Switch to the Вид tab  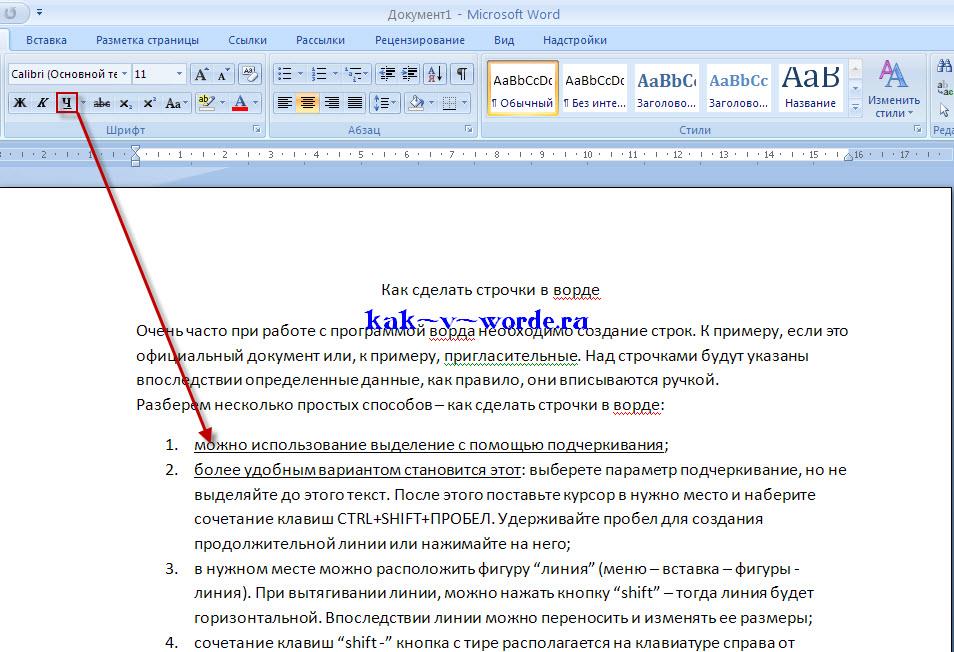[504, 40]
